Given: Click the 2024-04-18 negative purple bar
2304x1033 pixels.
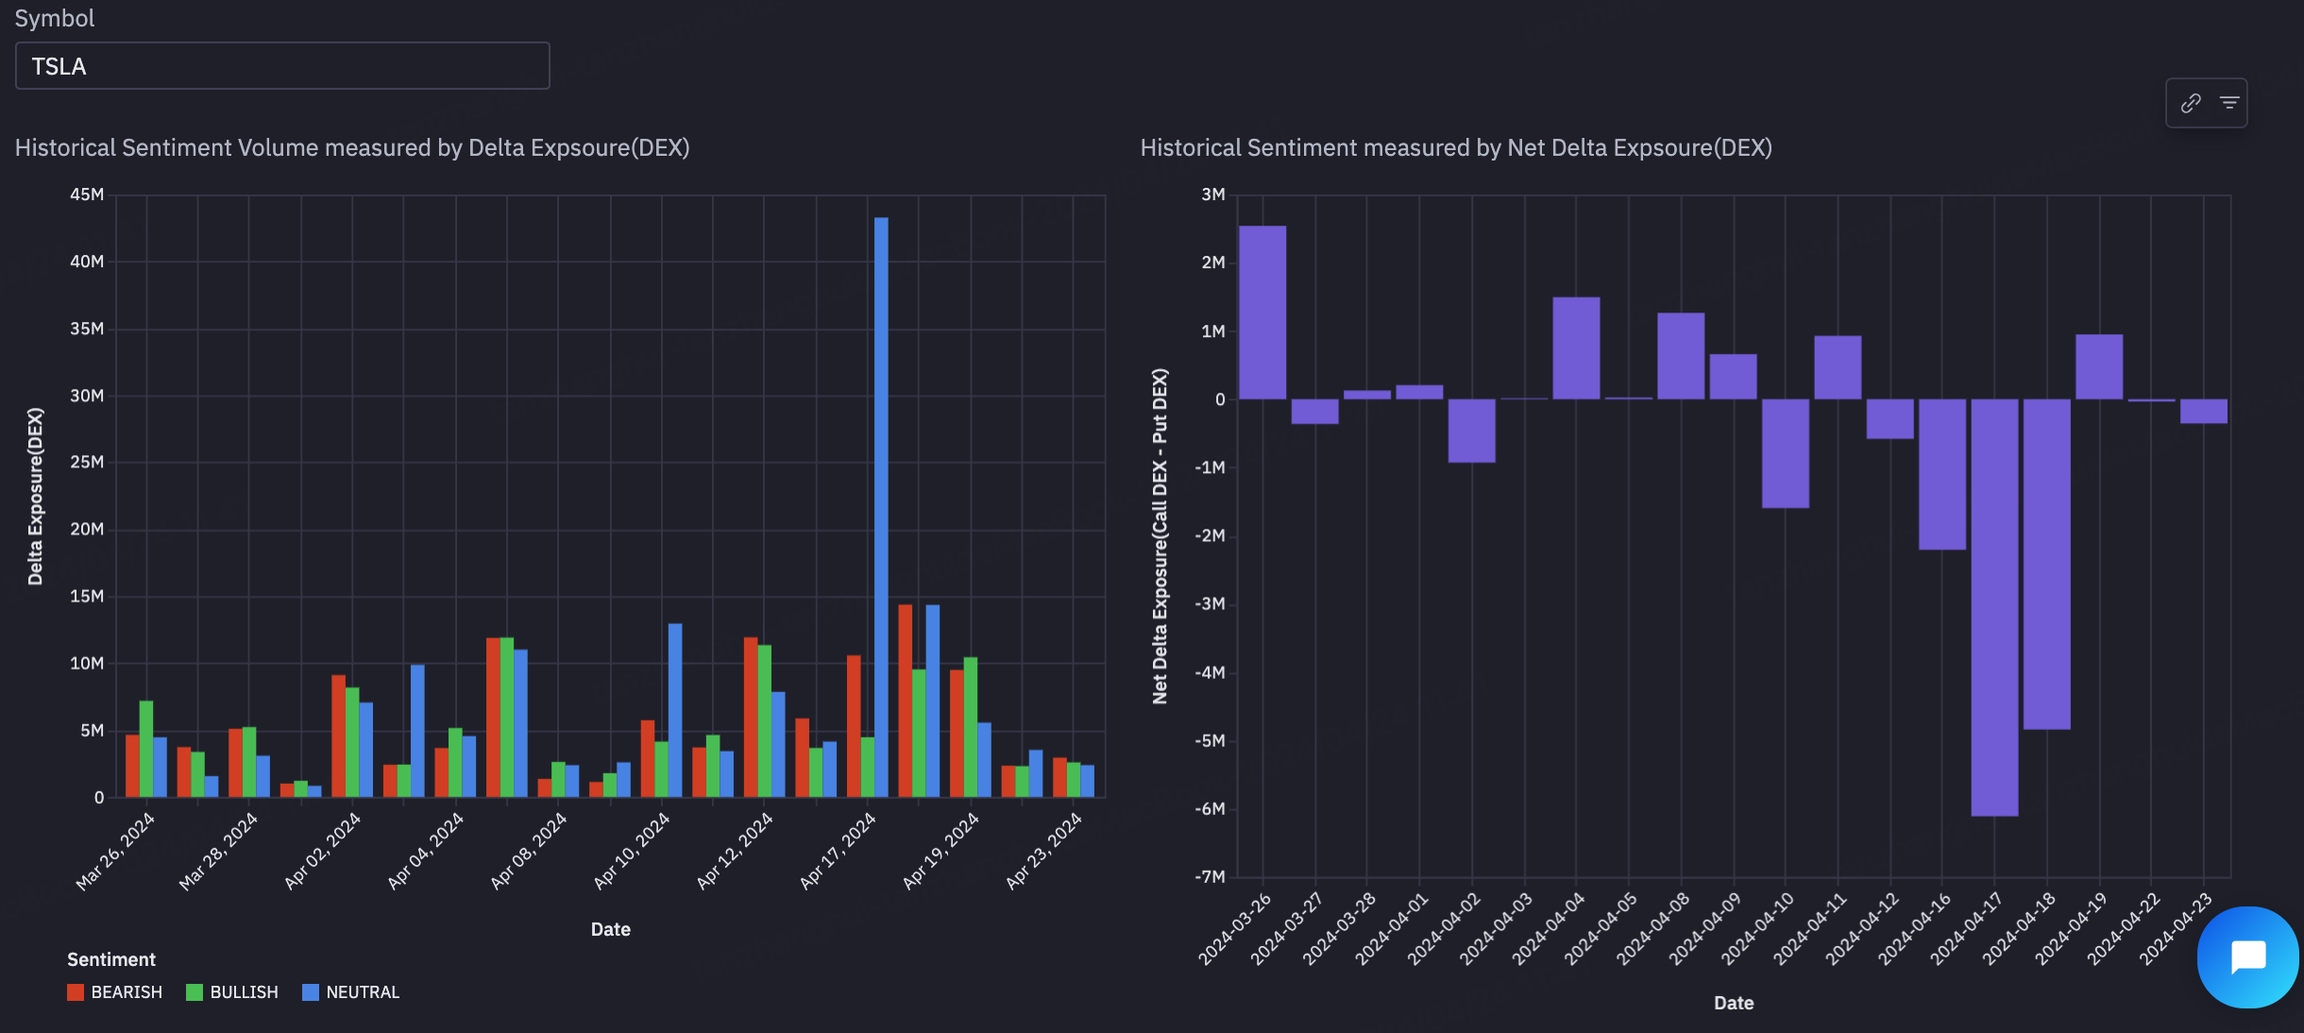Looking at the screenshot, I should [x=2046, y=564].
